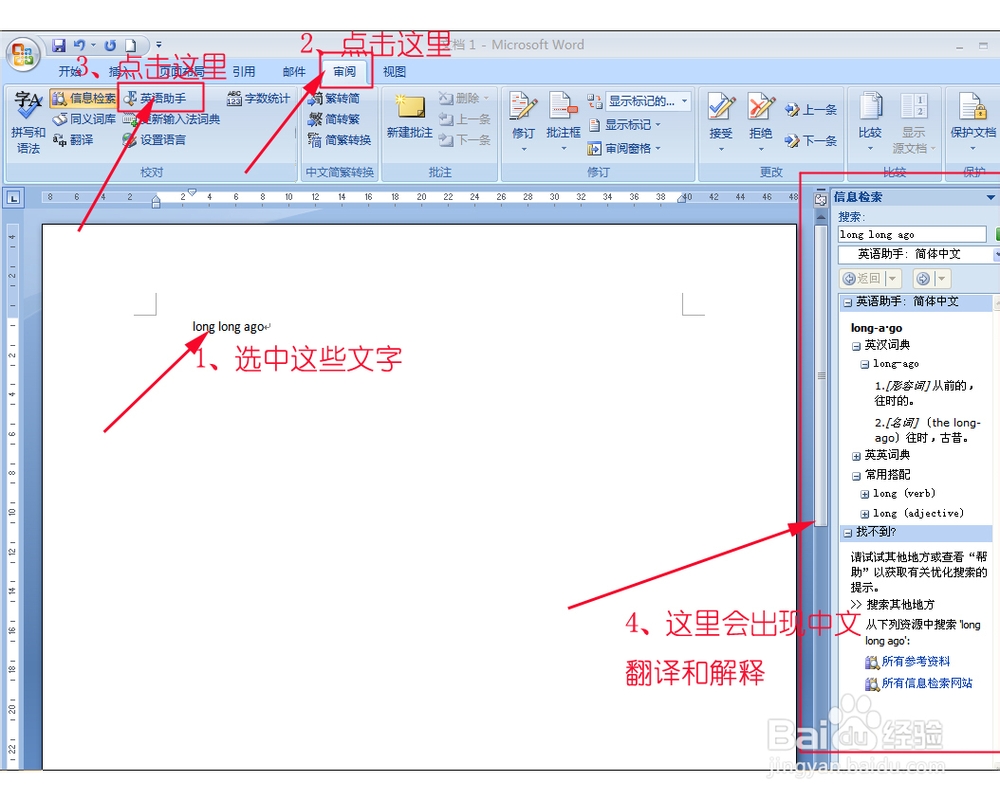Collapse 英汉词典 tree node
The width and height of the screenshot is (1000, 800).
(x=856, y=346)
